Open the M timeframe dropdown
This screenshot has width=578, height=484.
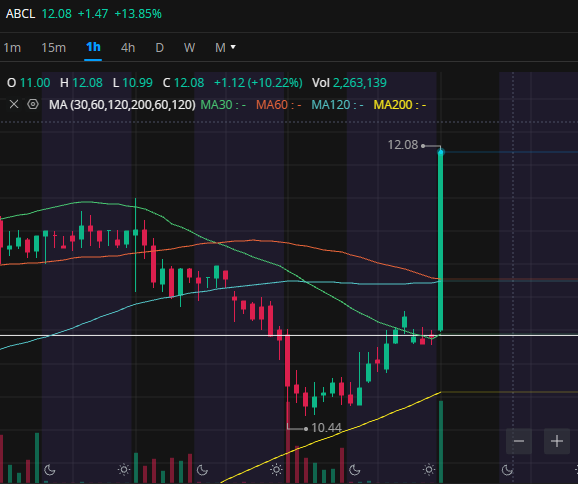[x=225, y=48]
